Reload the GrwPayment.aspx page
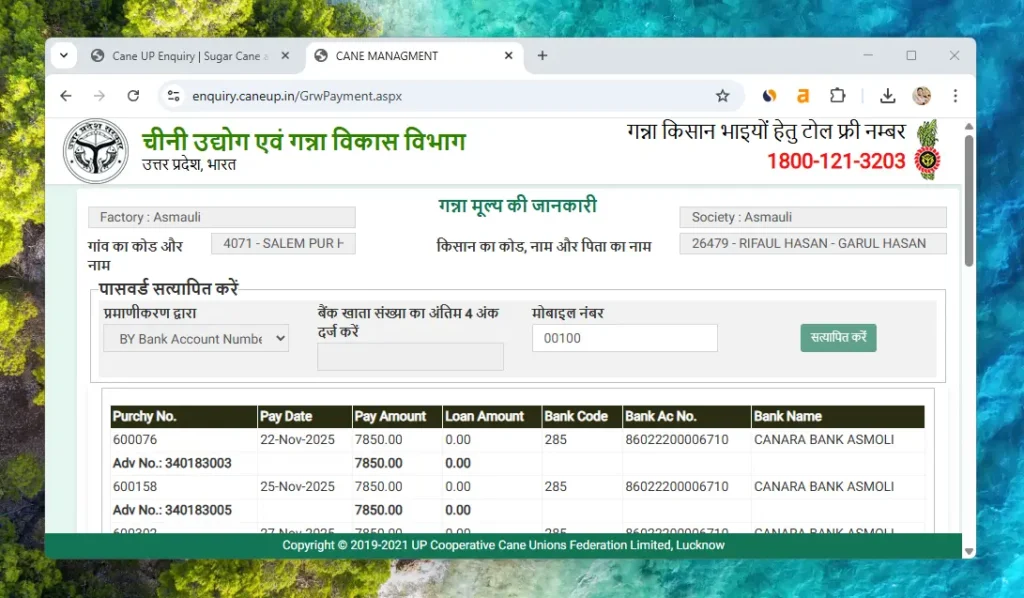Viewport: 1024px width, 598px height. click(133, 96)
